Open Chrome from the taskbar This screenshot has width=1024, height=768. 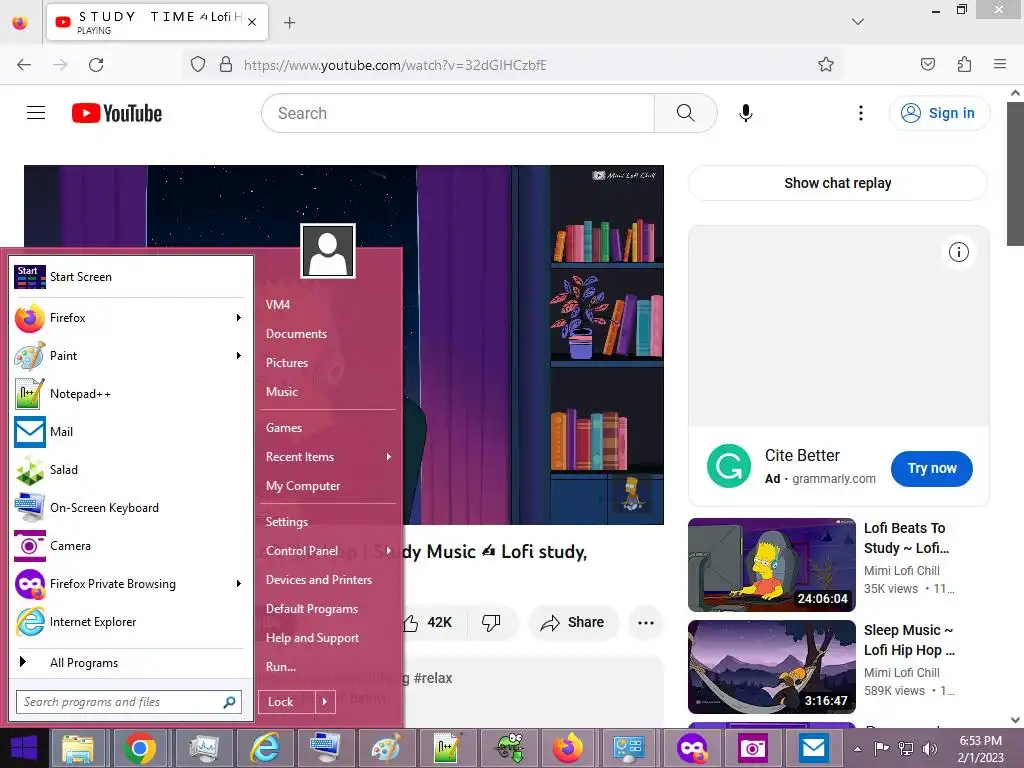(x=140, y=748)
